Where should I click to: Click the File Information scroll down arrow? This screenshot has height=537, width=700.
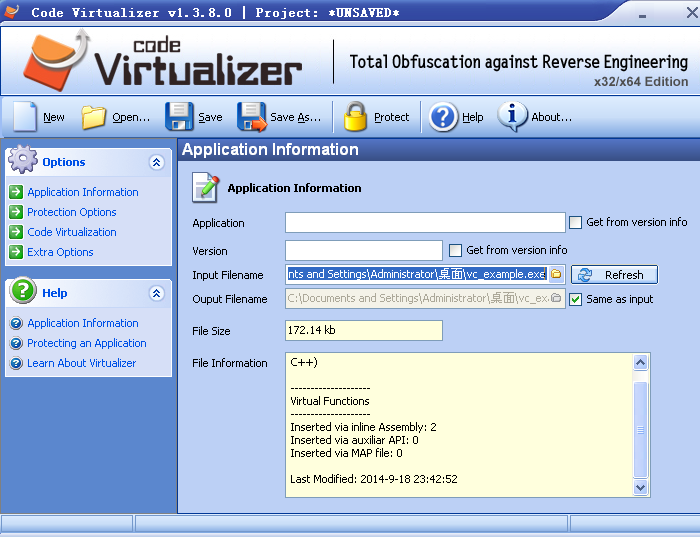(640, 487)
